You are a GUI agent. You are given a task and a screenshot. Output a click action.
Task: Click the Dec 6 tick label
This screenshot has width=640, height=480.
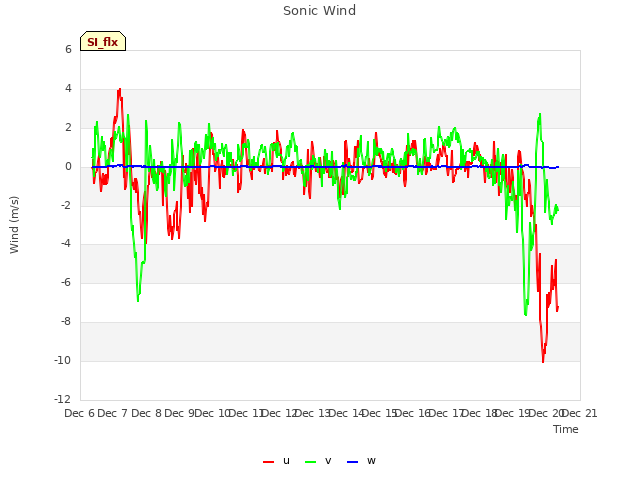coord(79,413)
